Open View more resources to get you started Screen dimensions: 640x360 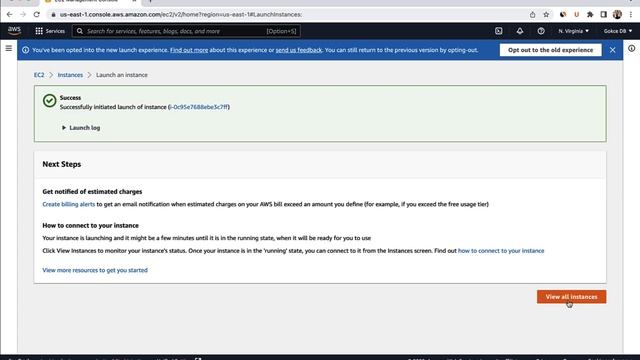pyautogui.click(x=95, y=270)
